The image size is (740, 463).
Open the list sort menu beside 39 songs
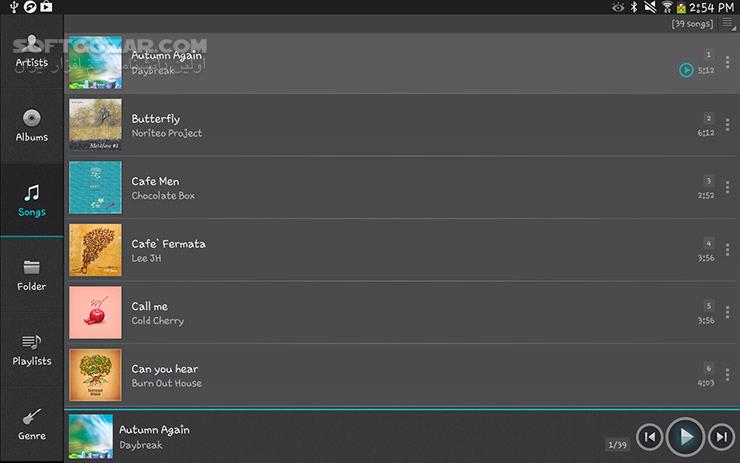click(728, 24)
